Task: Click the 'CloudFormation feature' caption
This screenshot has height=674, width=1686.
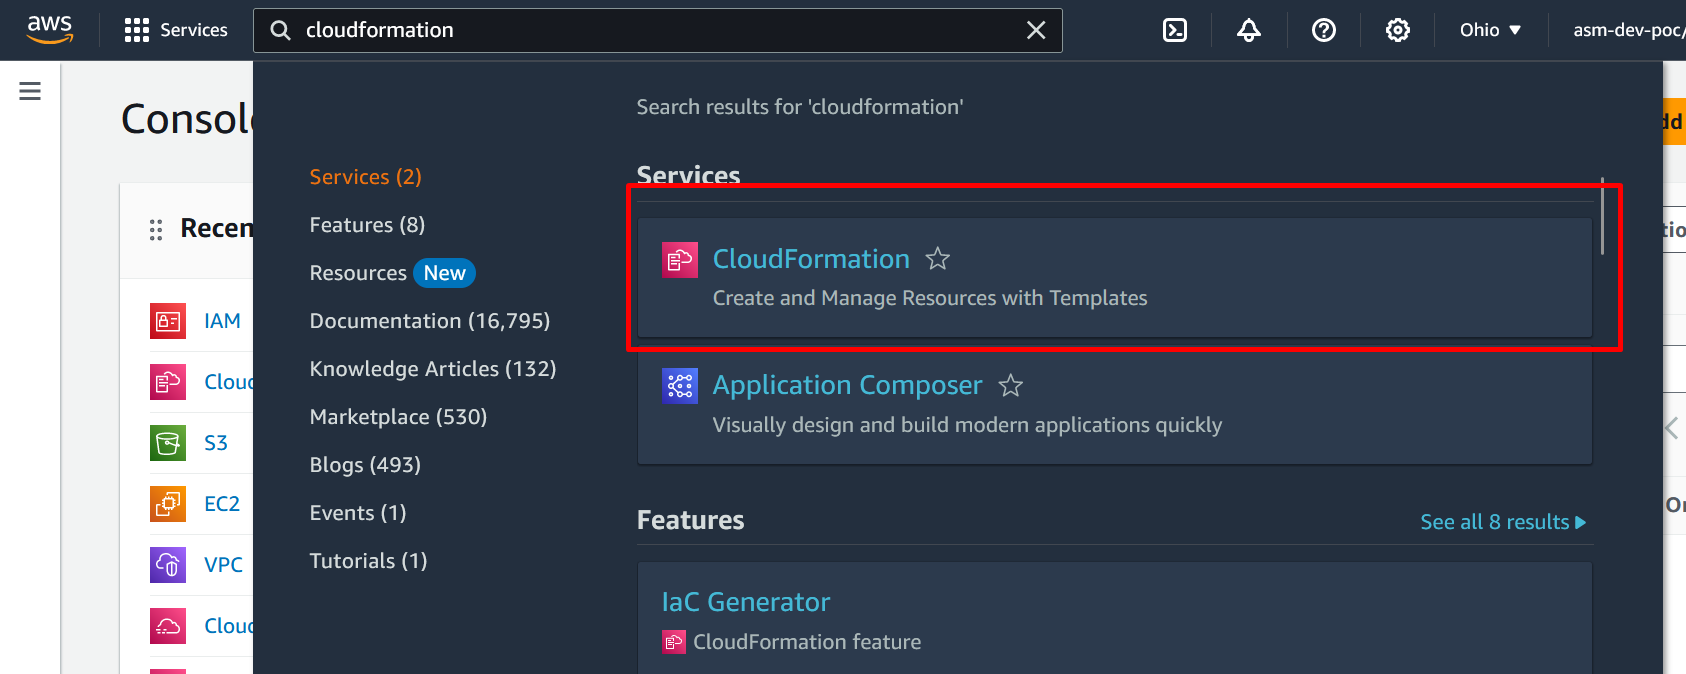Action: pyautogui.click(x=807, y=642)
